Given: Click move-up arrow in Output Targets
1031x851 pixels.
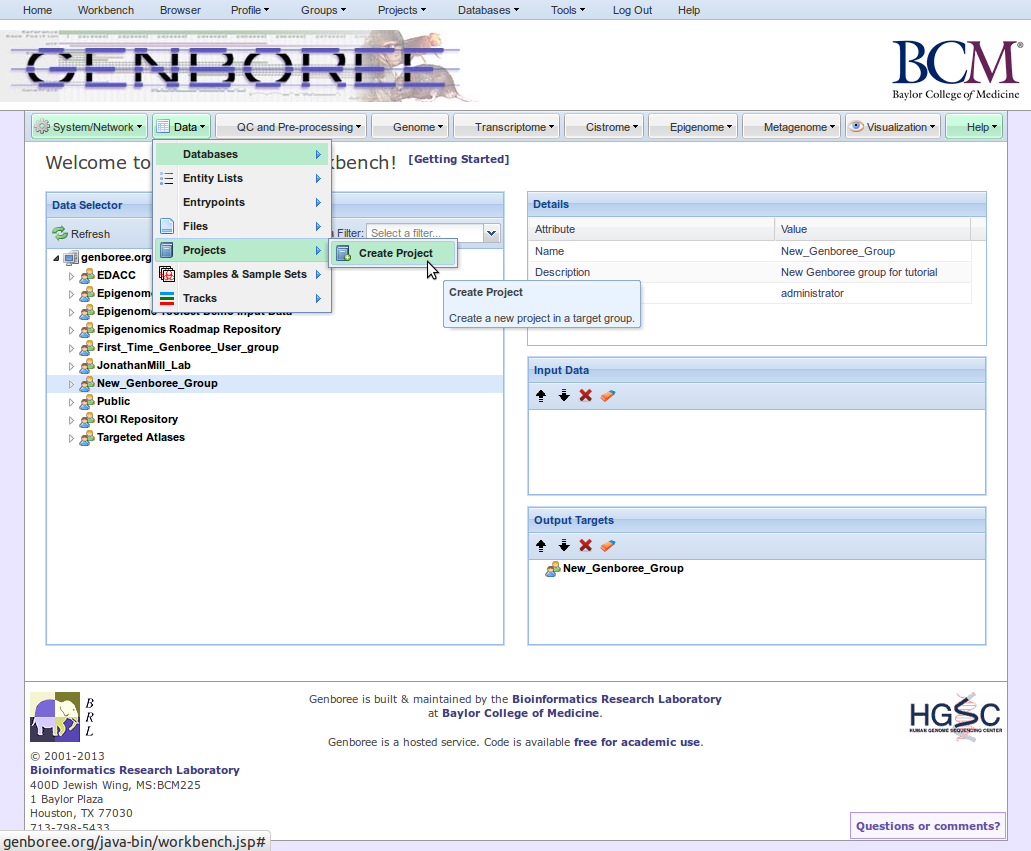Looking at the screenshot, I should (541, 546).
